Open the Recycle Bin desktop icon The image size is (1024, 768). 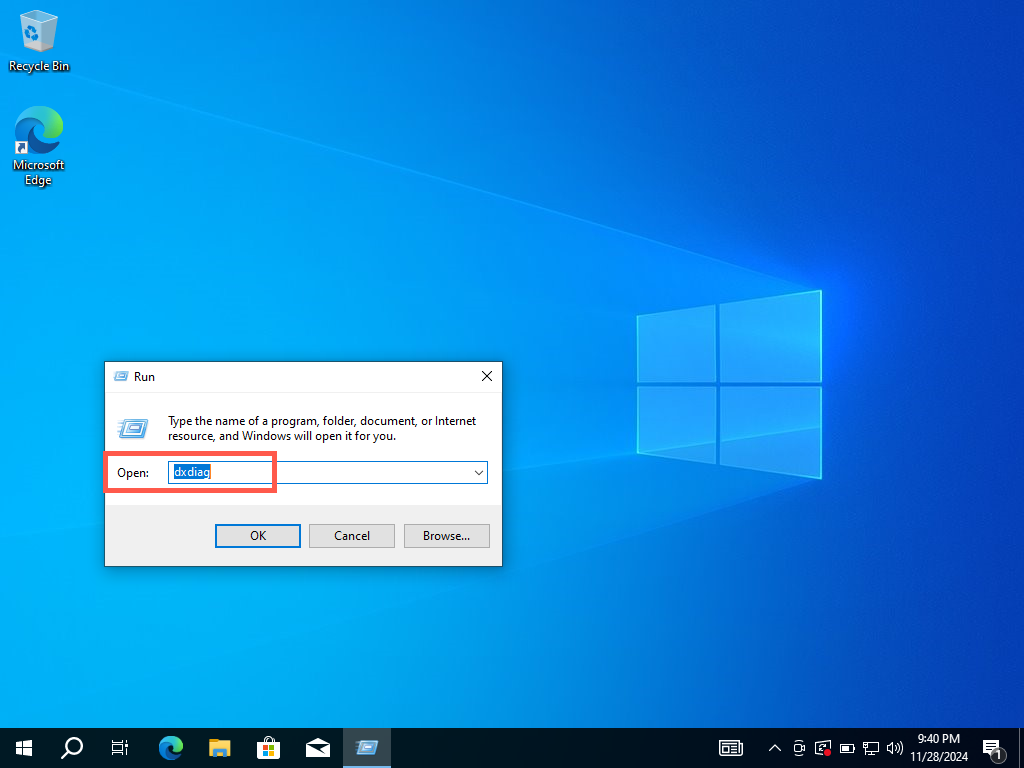coord(39,40)
